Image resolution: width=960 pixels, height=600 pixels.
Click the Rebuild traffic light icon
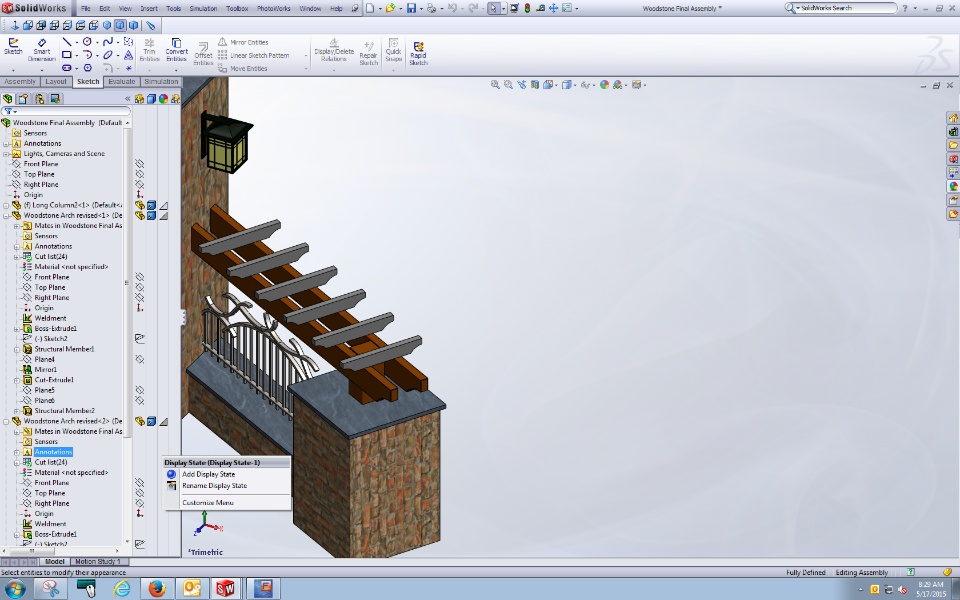[x=527, y=9]
